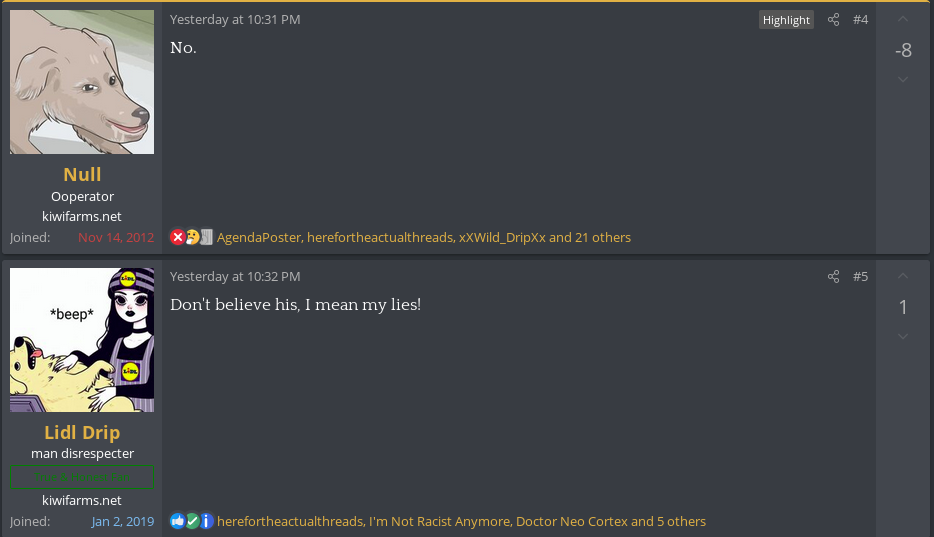Open Null's user profile name link
Viewport: 934px width, 537px height.
click(82, 175)
